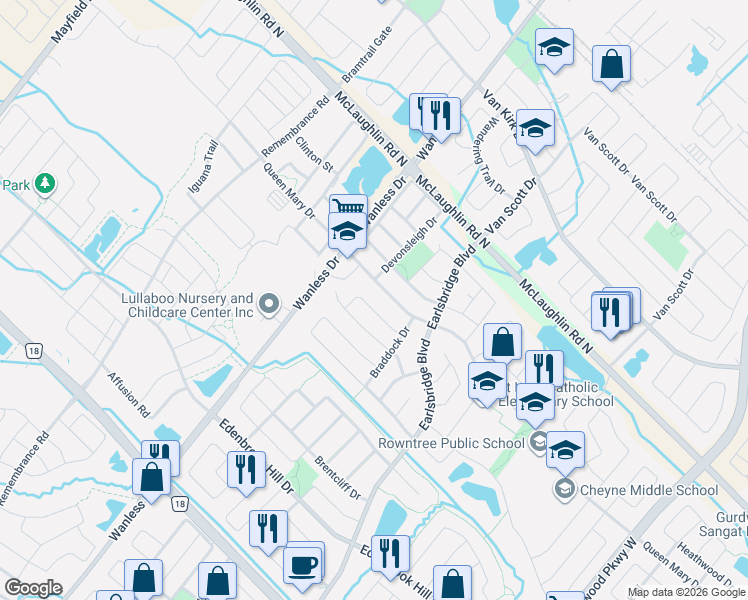Click the shopping bag marker in the top-right
The height and width of the screenshot is (600, 748).
coord(611,66)
